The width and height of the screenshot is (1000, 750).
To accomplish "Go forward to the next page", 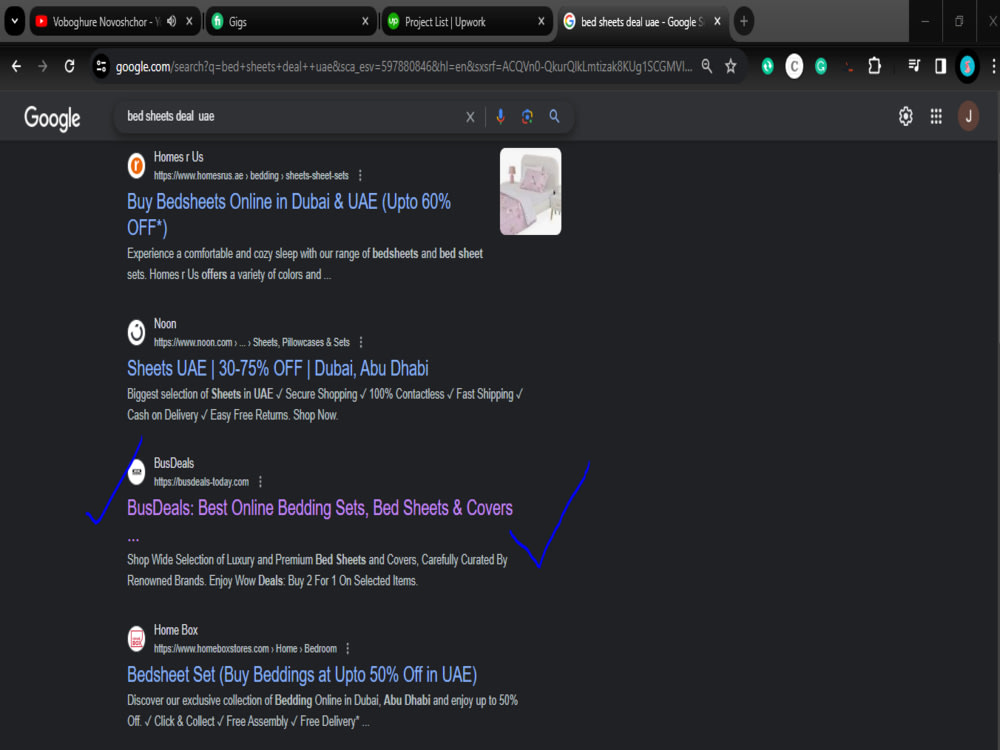I will pyautogui.click(x=43, y=66).
